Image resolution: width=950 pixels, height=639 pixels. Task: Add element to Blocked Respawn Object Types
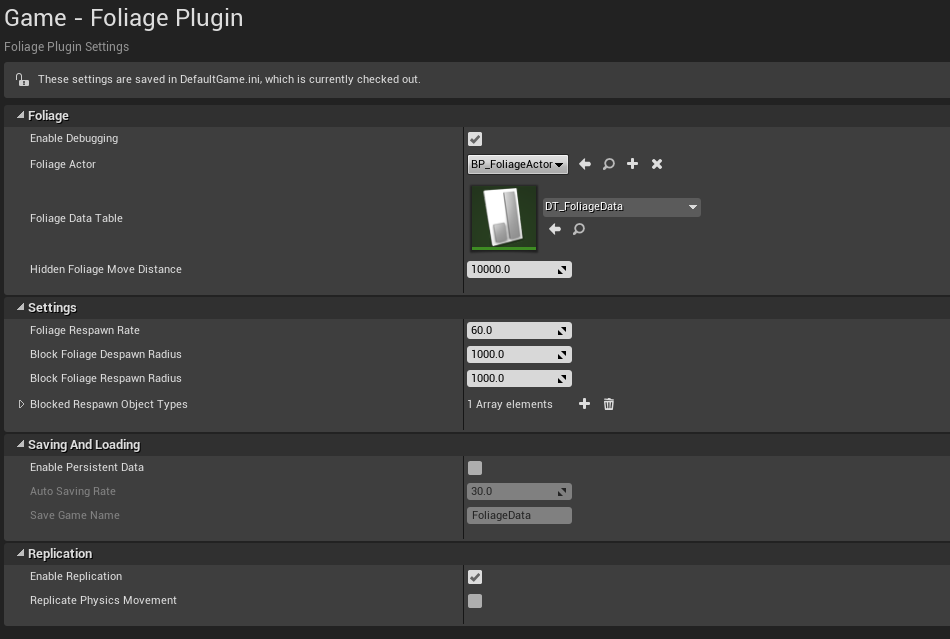click(x=584, y=404)
